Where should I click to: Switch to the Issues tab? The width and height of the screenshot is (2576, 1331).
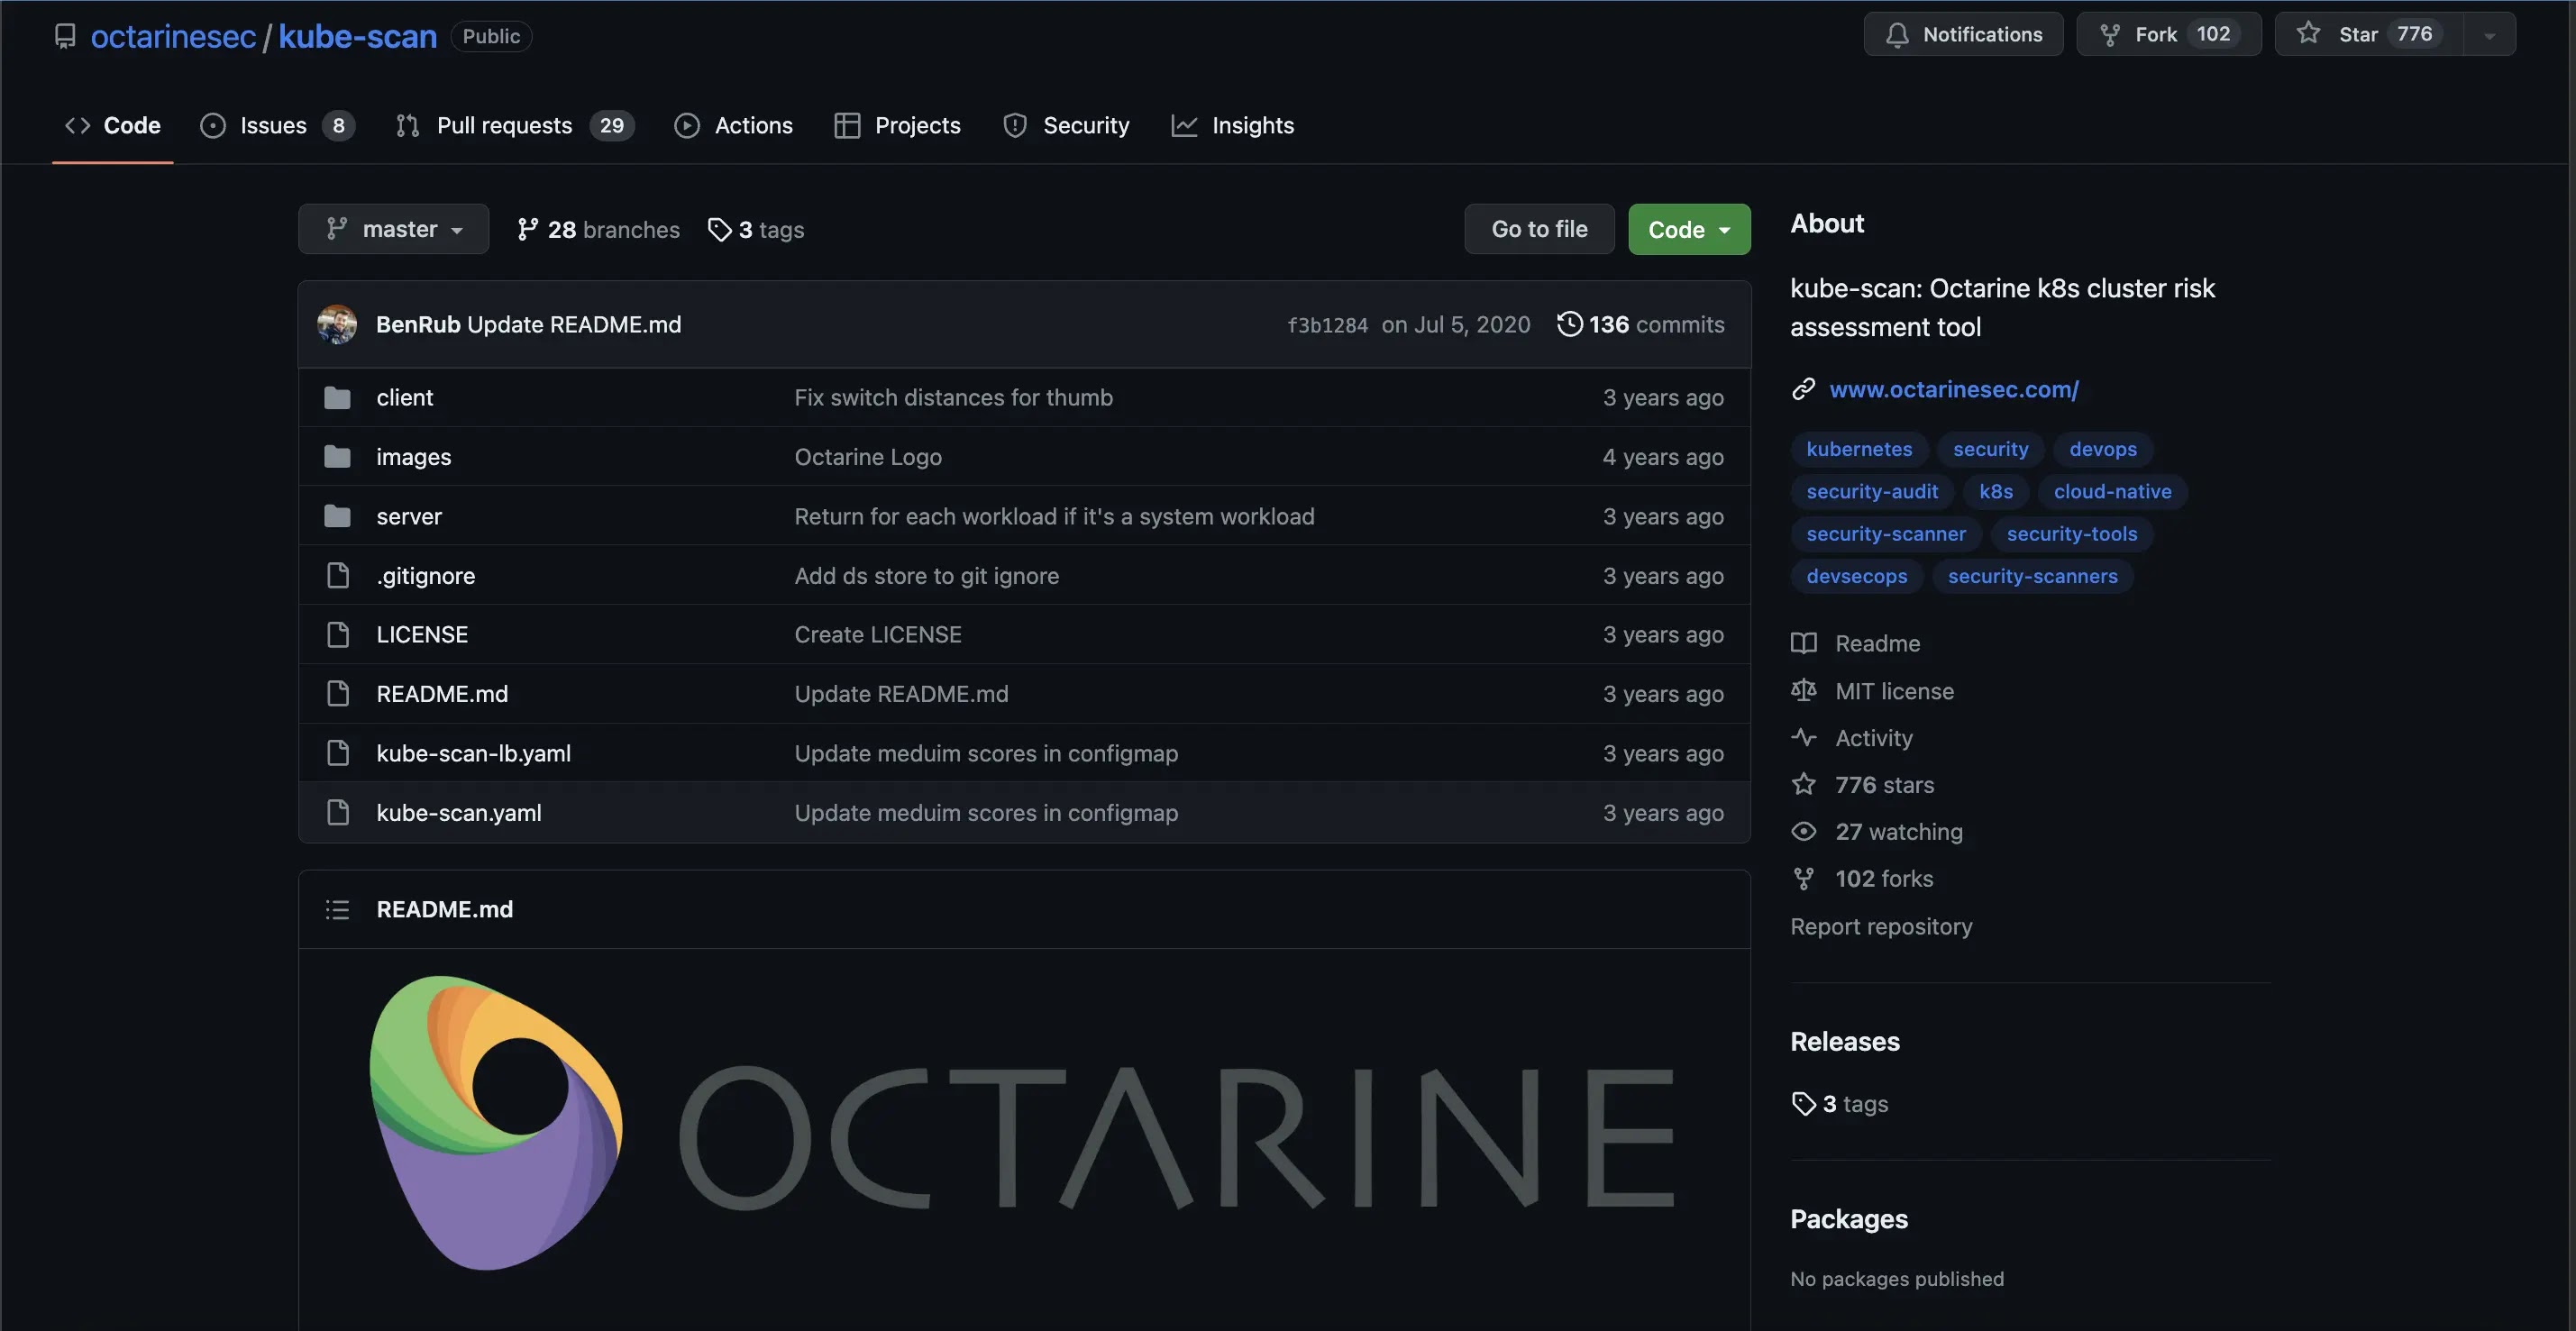tap(277, 125)
